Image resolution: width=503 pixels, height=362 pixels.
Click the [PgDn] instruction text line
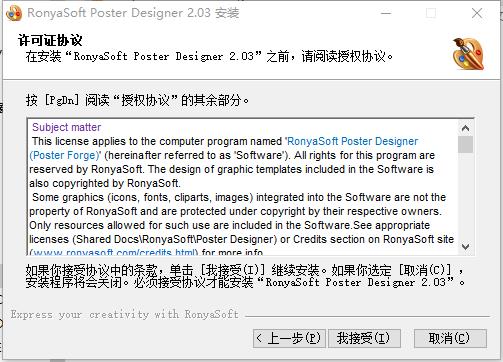pos(137,100)
